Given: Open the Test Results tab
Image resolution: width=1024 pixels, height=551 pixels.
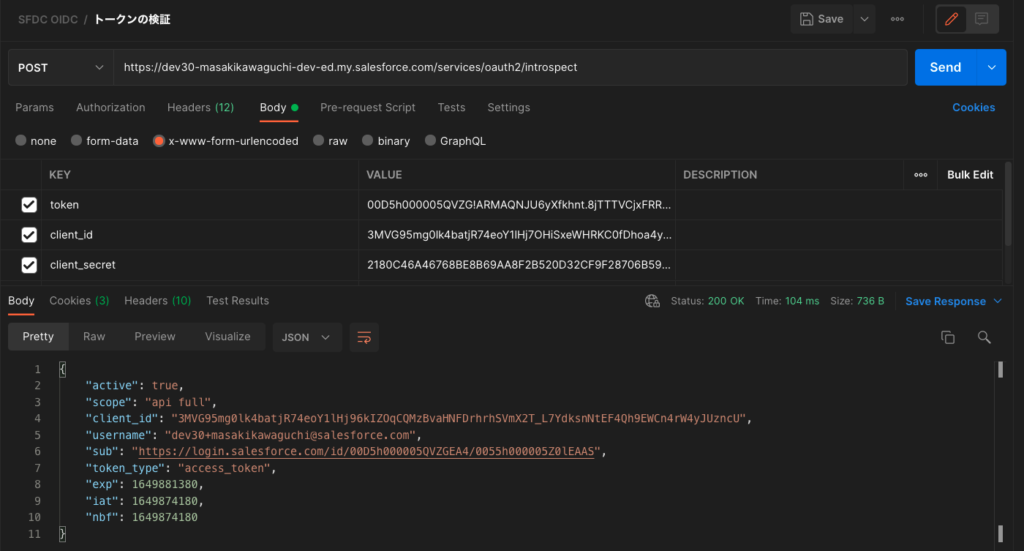Looking at the screenshot, I should (237, 301).
